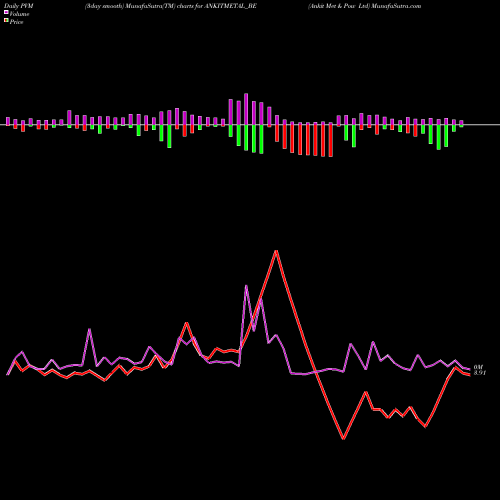500x500 pixels.
Task: Click the tallest purple volume bar
Action: pyautogui.click(x=246, y=109)
